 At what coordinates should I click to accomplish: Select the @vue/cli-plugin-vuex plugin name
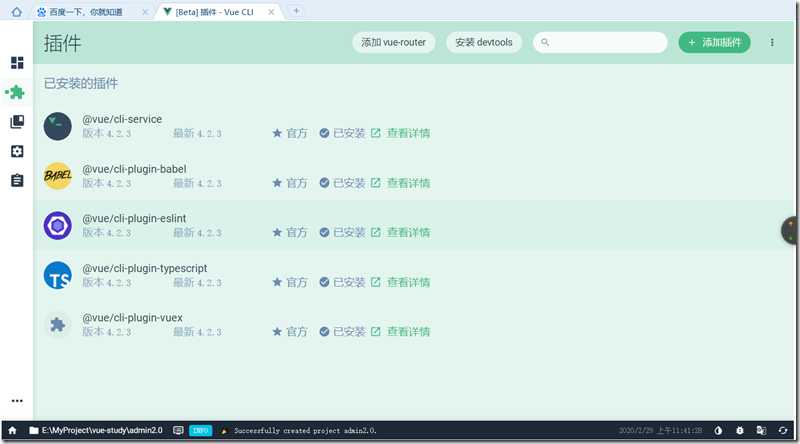tap(132, 317)
